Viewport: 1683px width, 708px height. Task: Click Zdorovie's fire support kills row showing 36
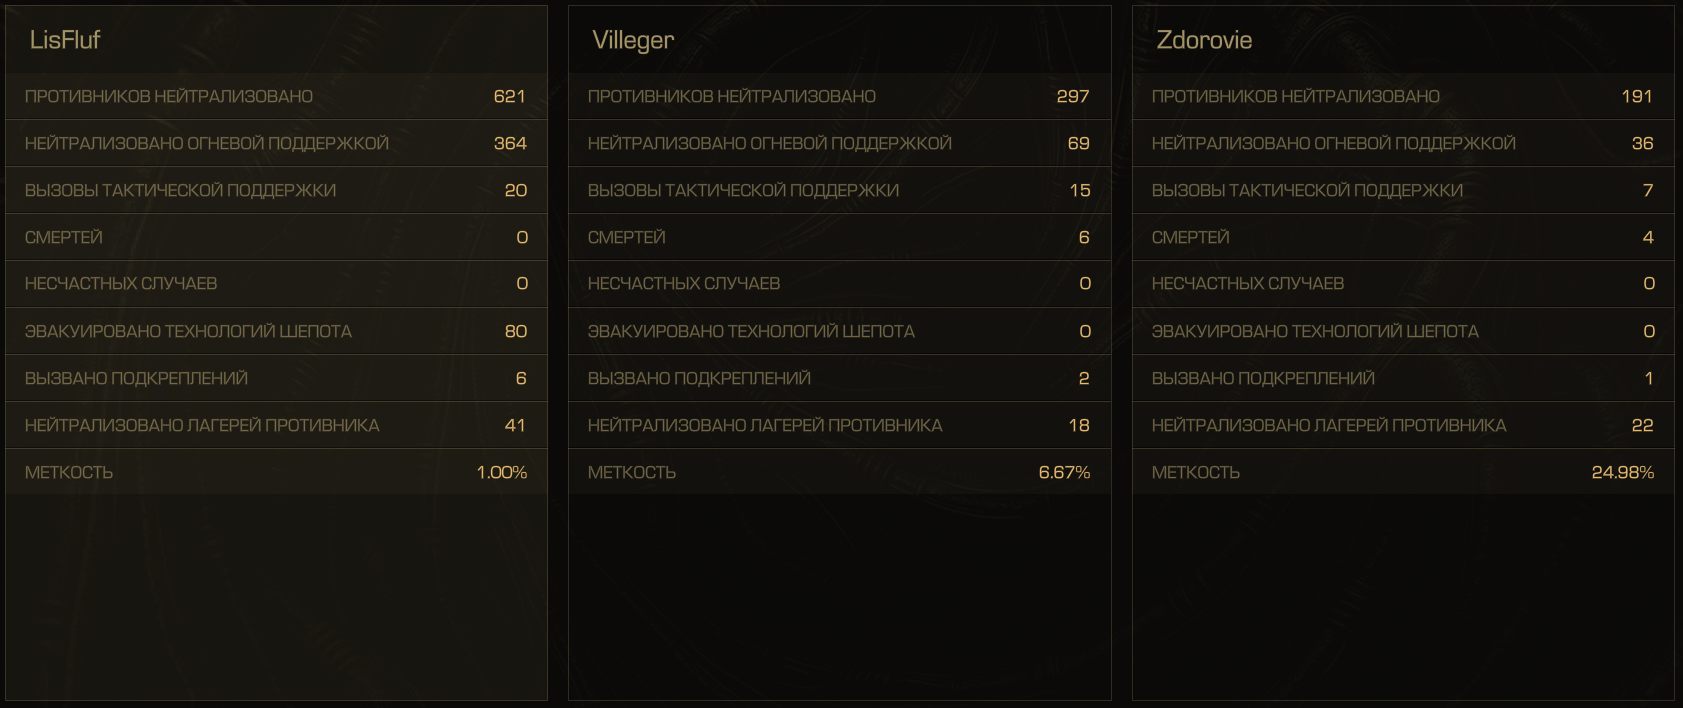(1403, 143)
